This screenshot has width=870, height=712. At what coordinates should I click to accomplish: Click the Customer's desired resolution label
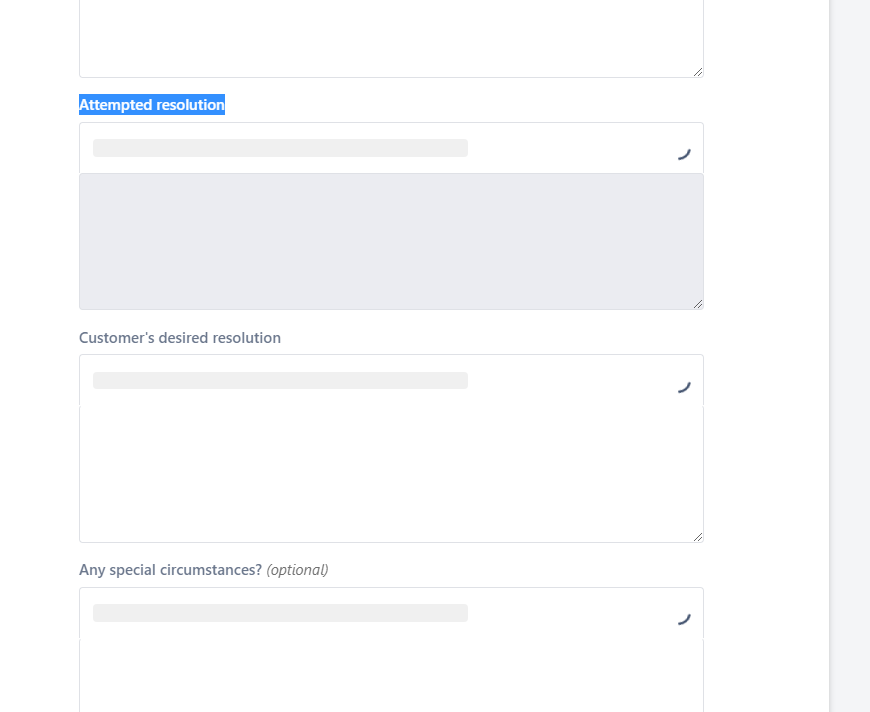180,338
